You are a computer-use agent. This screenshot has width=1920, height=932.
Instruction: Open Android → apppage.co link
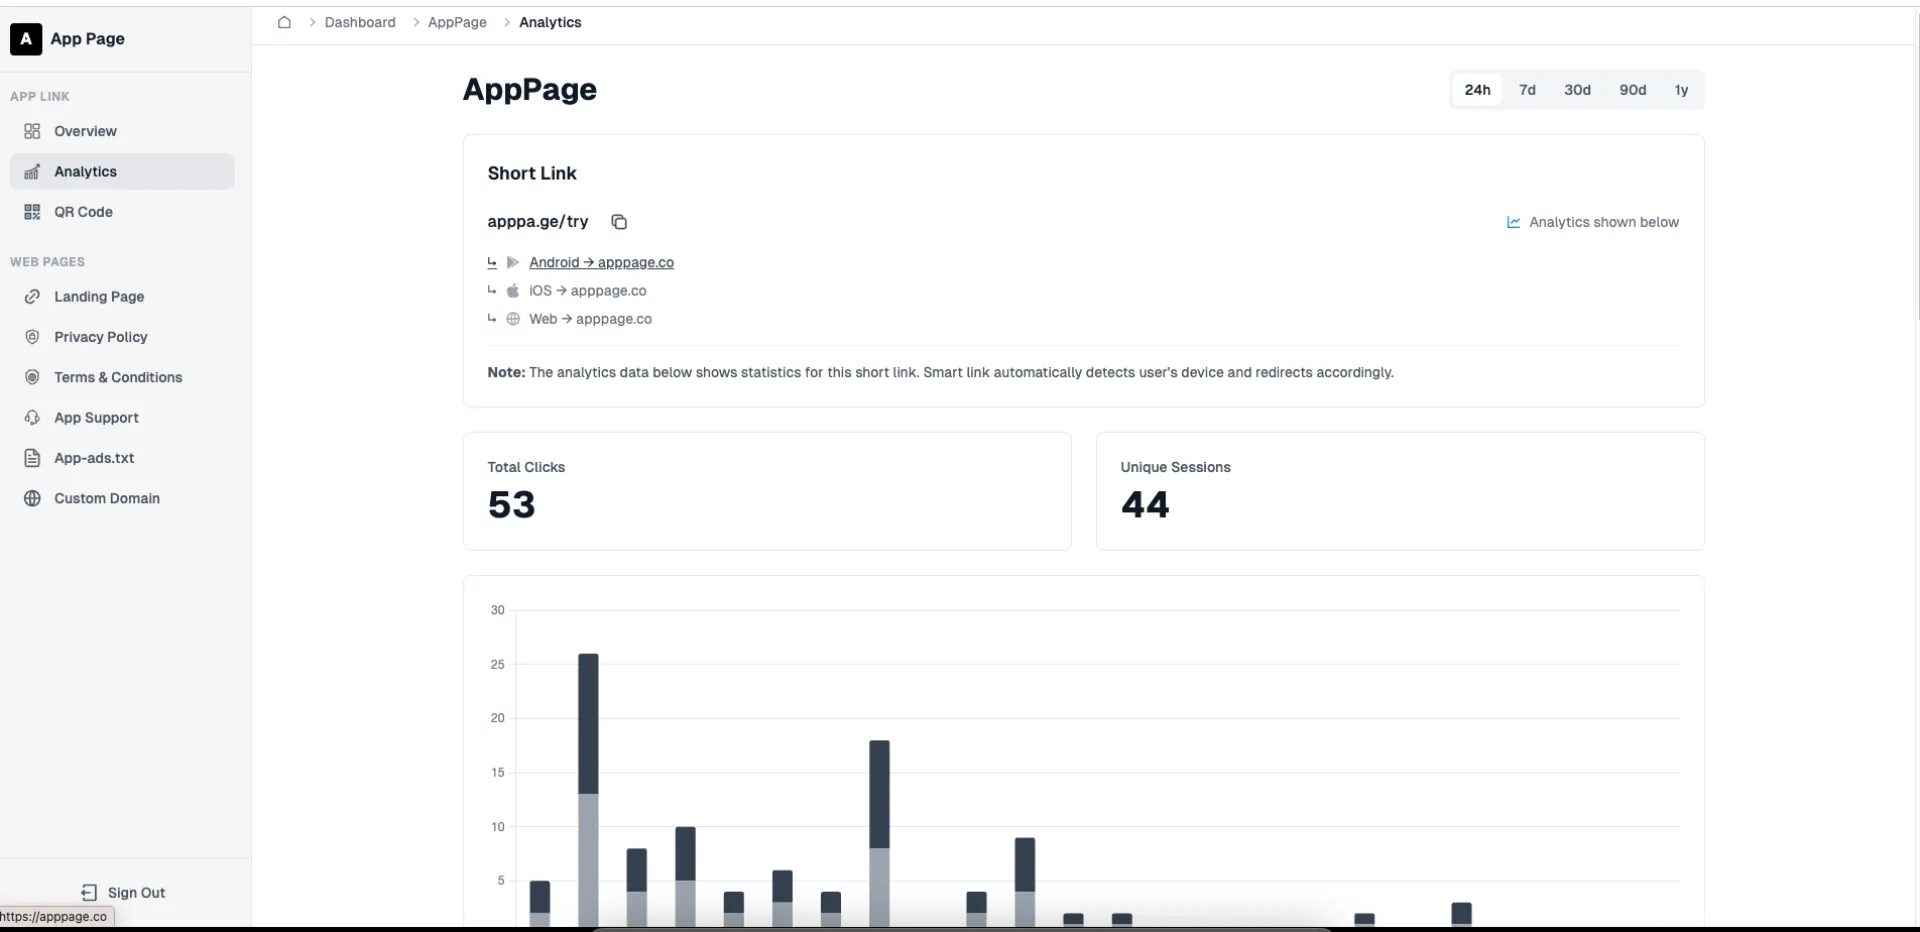click(x=601, y=262)
